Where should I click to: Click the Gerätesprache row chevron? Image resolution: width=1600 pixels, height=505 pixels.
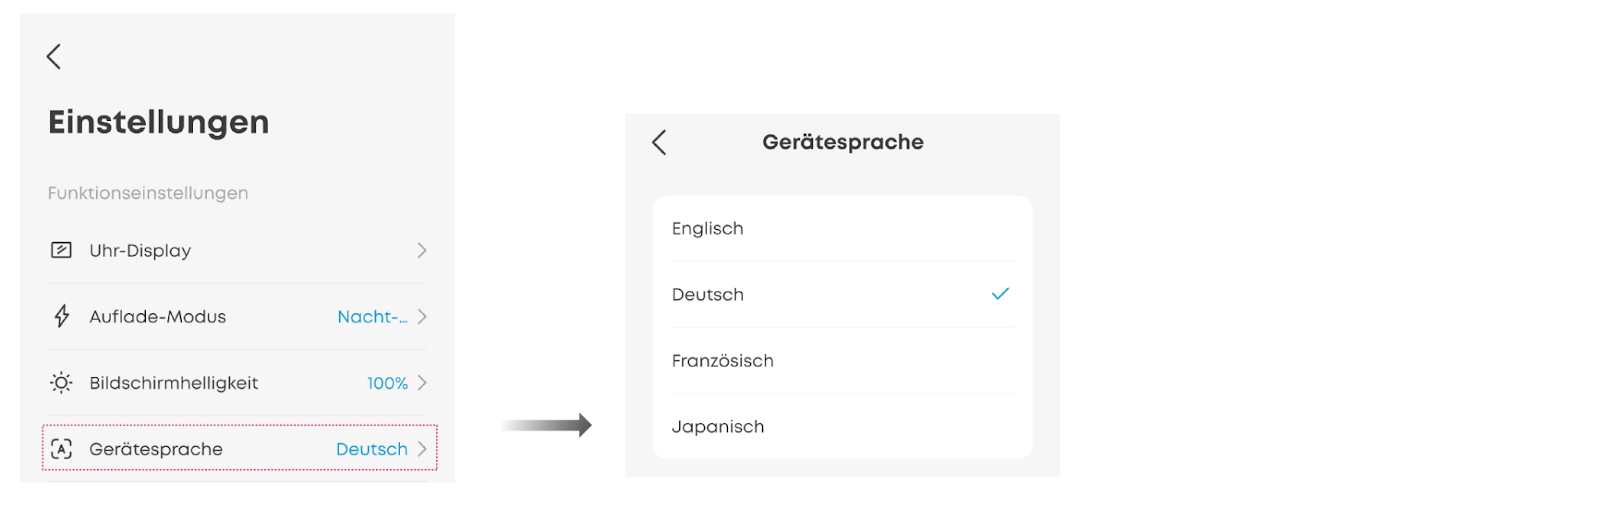click(422, 449)
